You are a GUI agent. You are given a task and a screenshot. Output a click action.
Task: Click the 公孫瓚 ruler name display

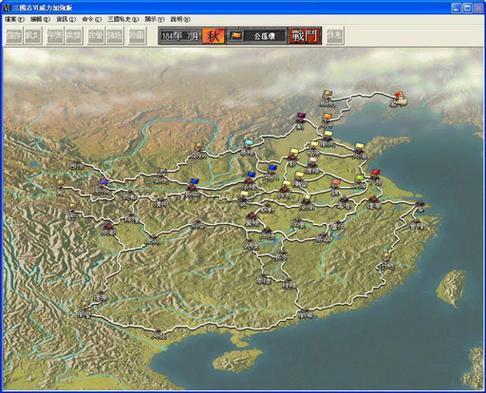pyautogui.click(x=265, y=36)
